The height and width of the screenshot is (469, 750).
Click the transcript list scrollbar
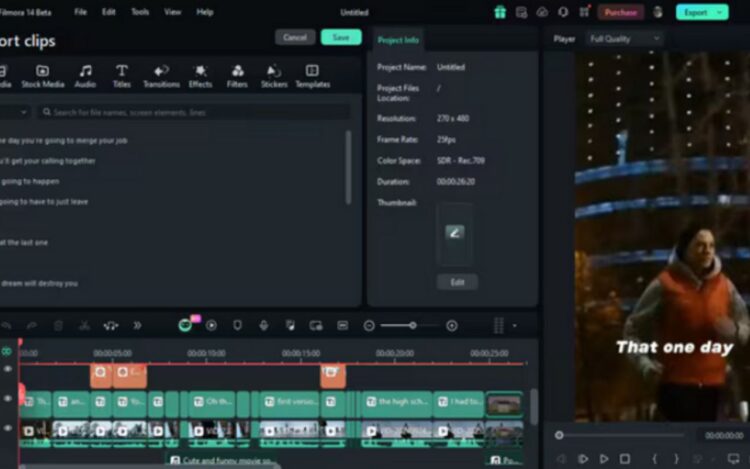tap(348, 167)
